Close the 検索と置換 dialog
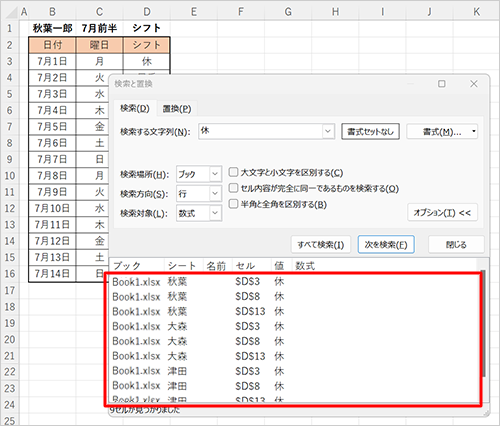This screenshot has width=500, height=426. point(474,84)
